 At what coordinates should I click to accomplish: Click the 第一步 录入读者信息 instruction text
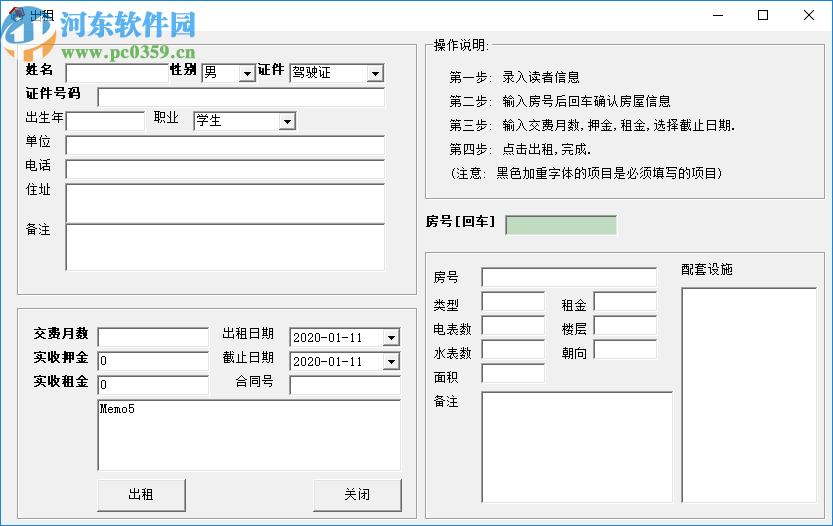coord(514,78)
